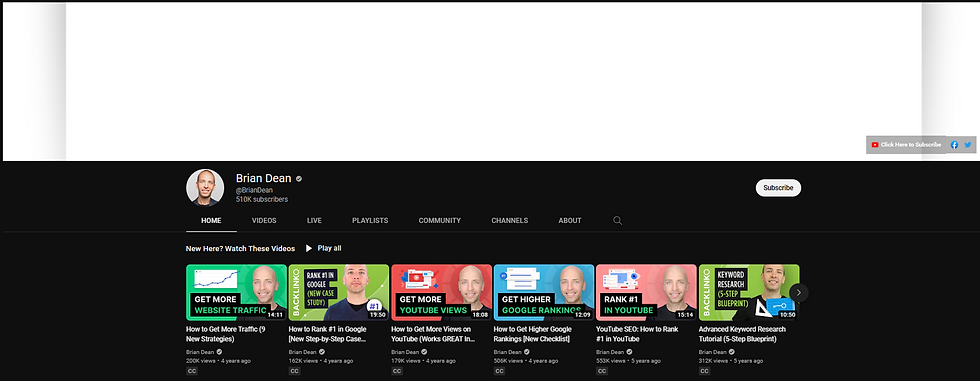Click title YouTube SEO: How to Rank #1
This screenshot has height=381, width=980.
point(638,334)
